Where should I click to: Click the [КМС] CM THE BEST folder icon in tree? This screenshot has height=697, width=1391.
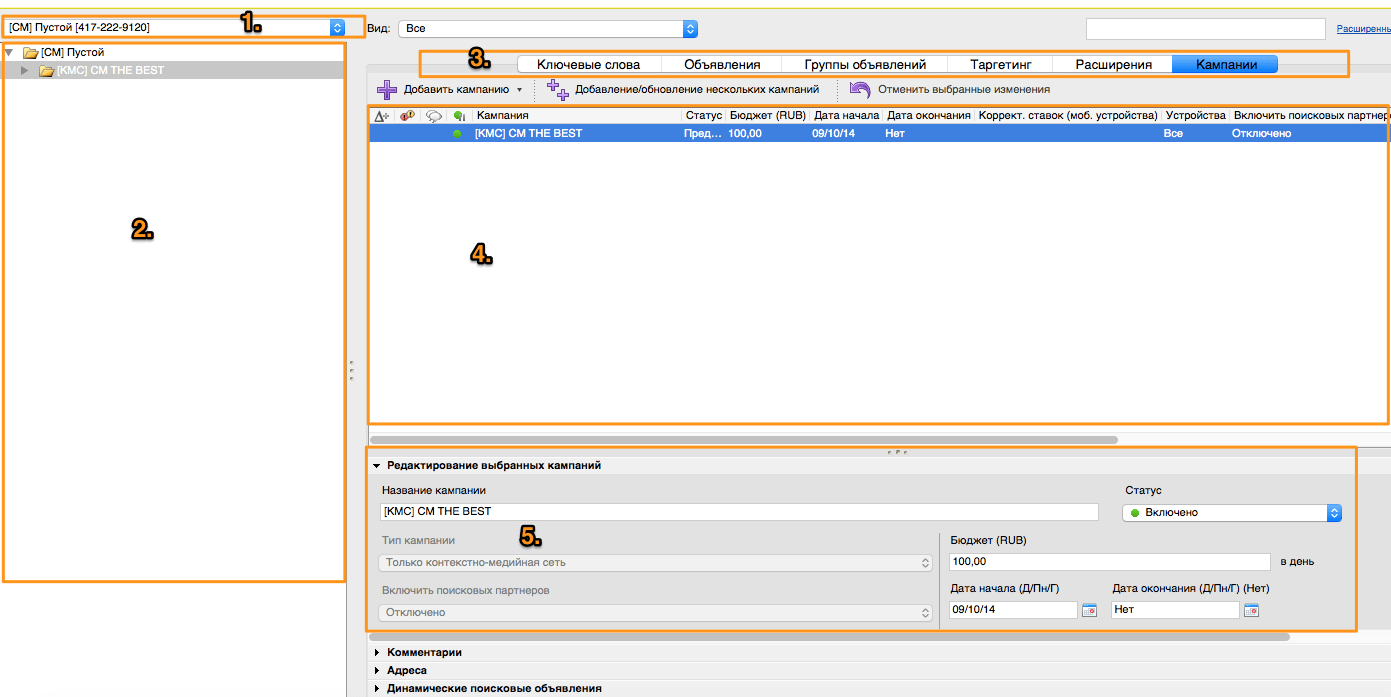[x=46, y=71]
